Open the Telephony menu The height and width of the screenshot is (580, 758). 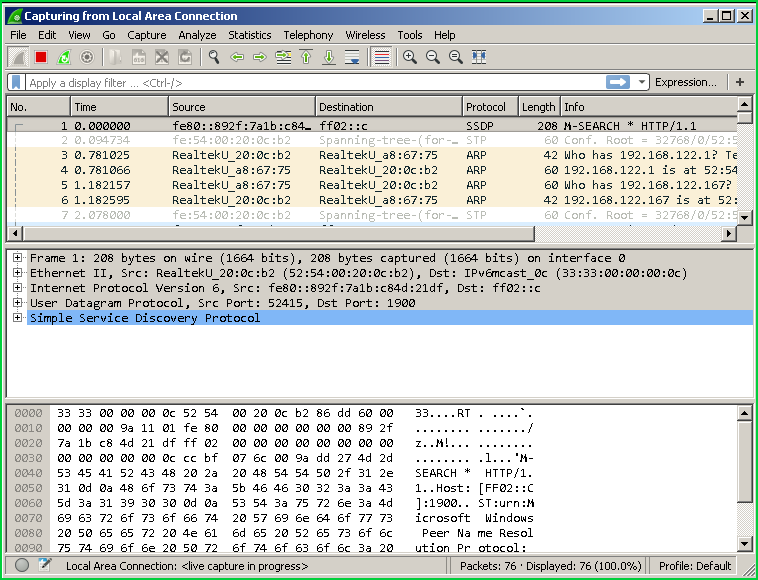[x=308, y=35]
